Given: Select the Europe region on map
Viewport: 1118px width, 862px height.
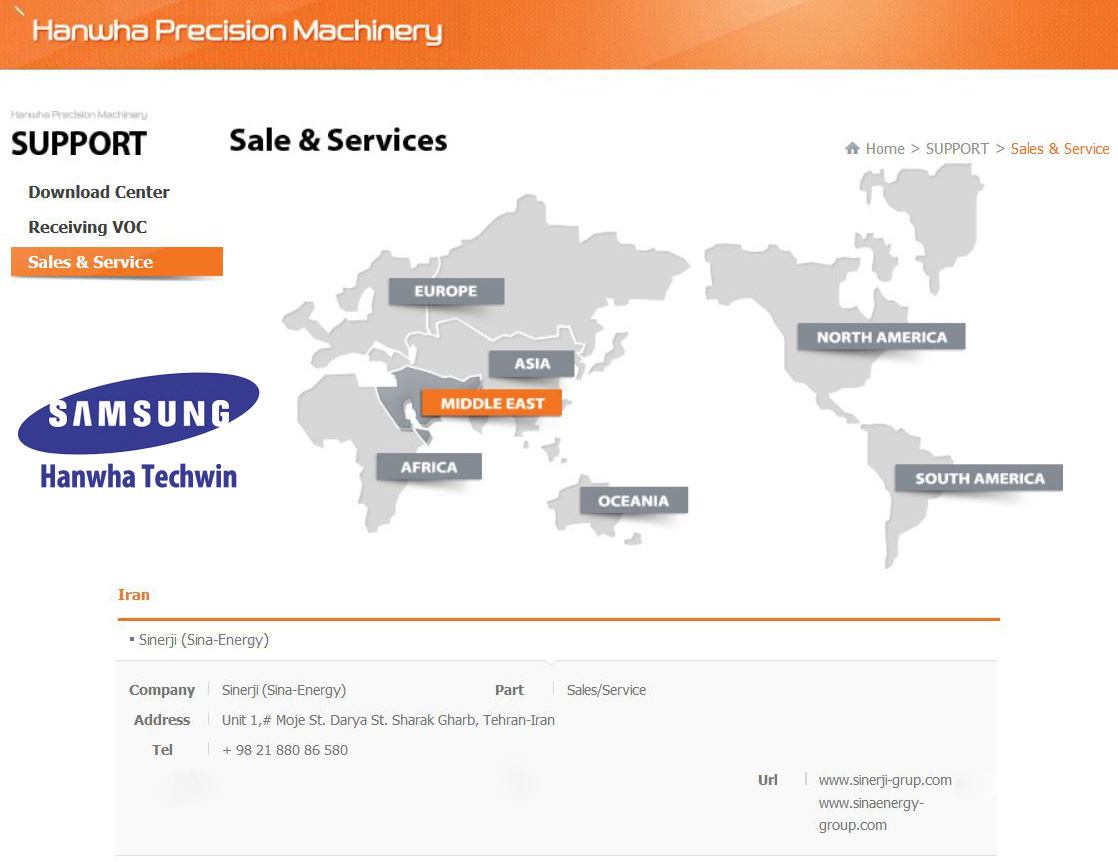Looking at the screenshot, I should [x=446, y=291].
